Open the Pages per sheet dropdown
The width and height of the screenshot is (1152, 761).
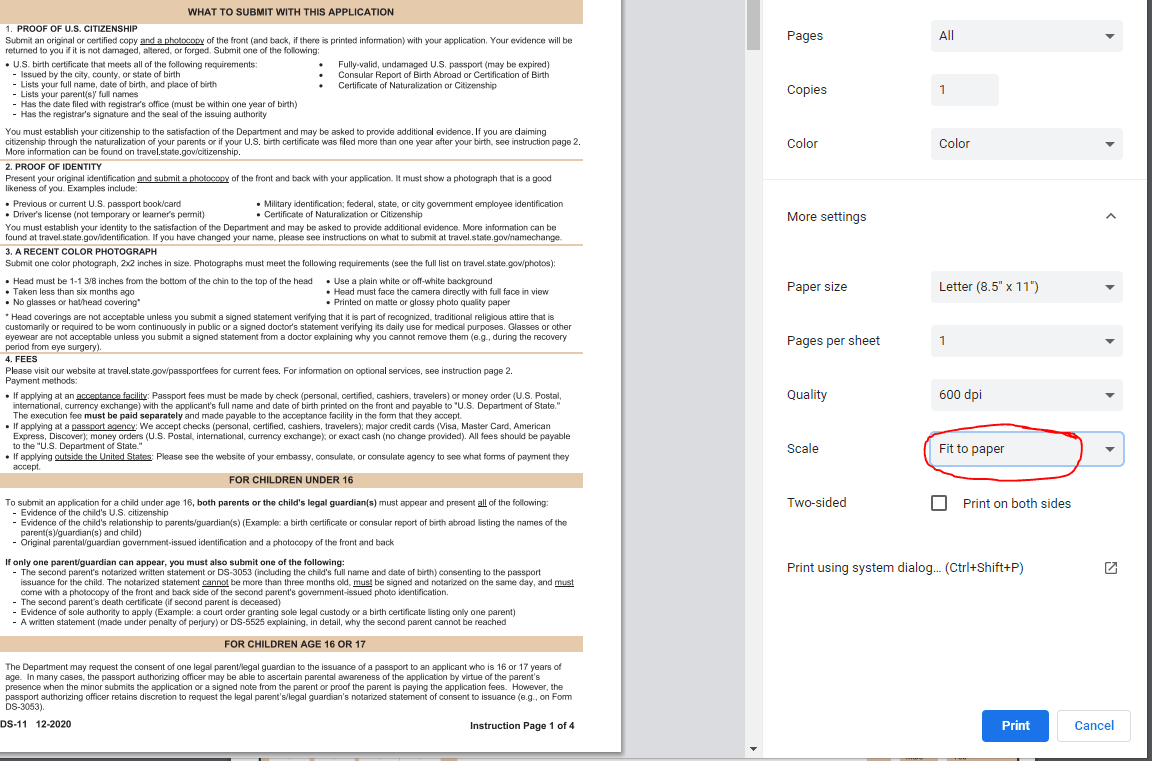tap(1026, 340)
